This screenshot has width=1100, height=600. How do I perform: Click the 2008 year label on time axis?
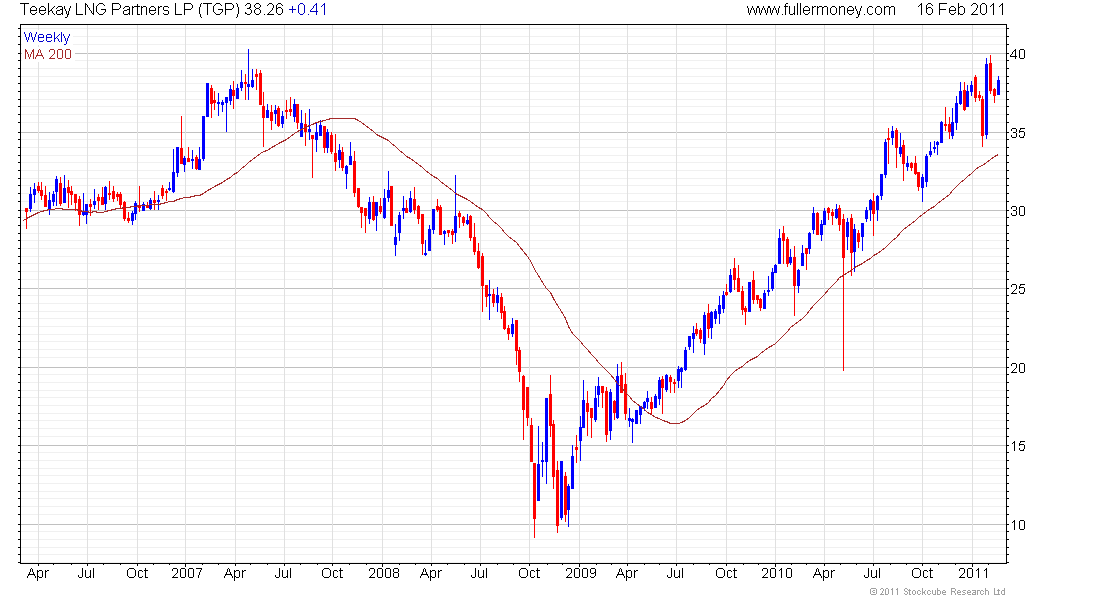coord(384,573)
